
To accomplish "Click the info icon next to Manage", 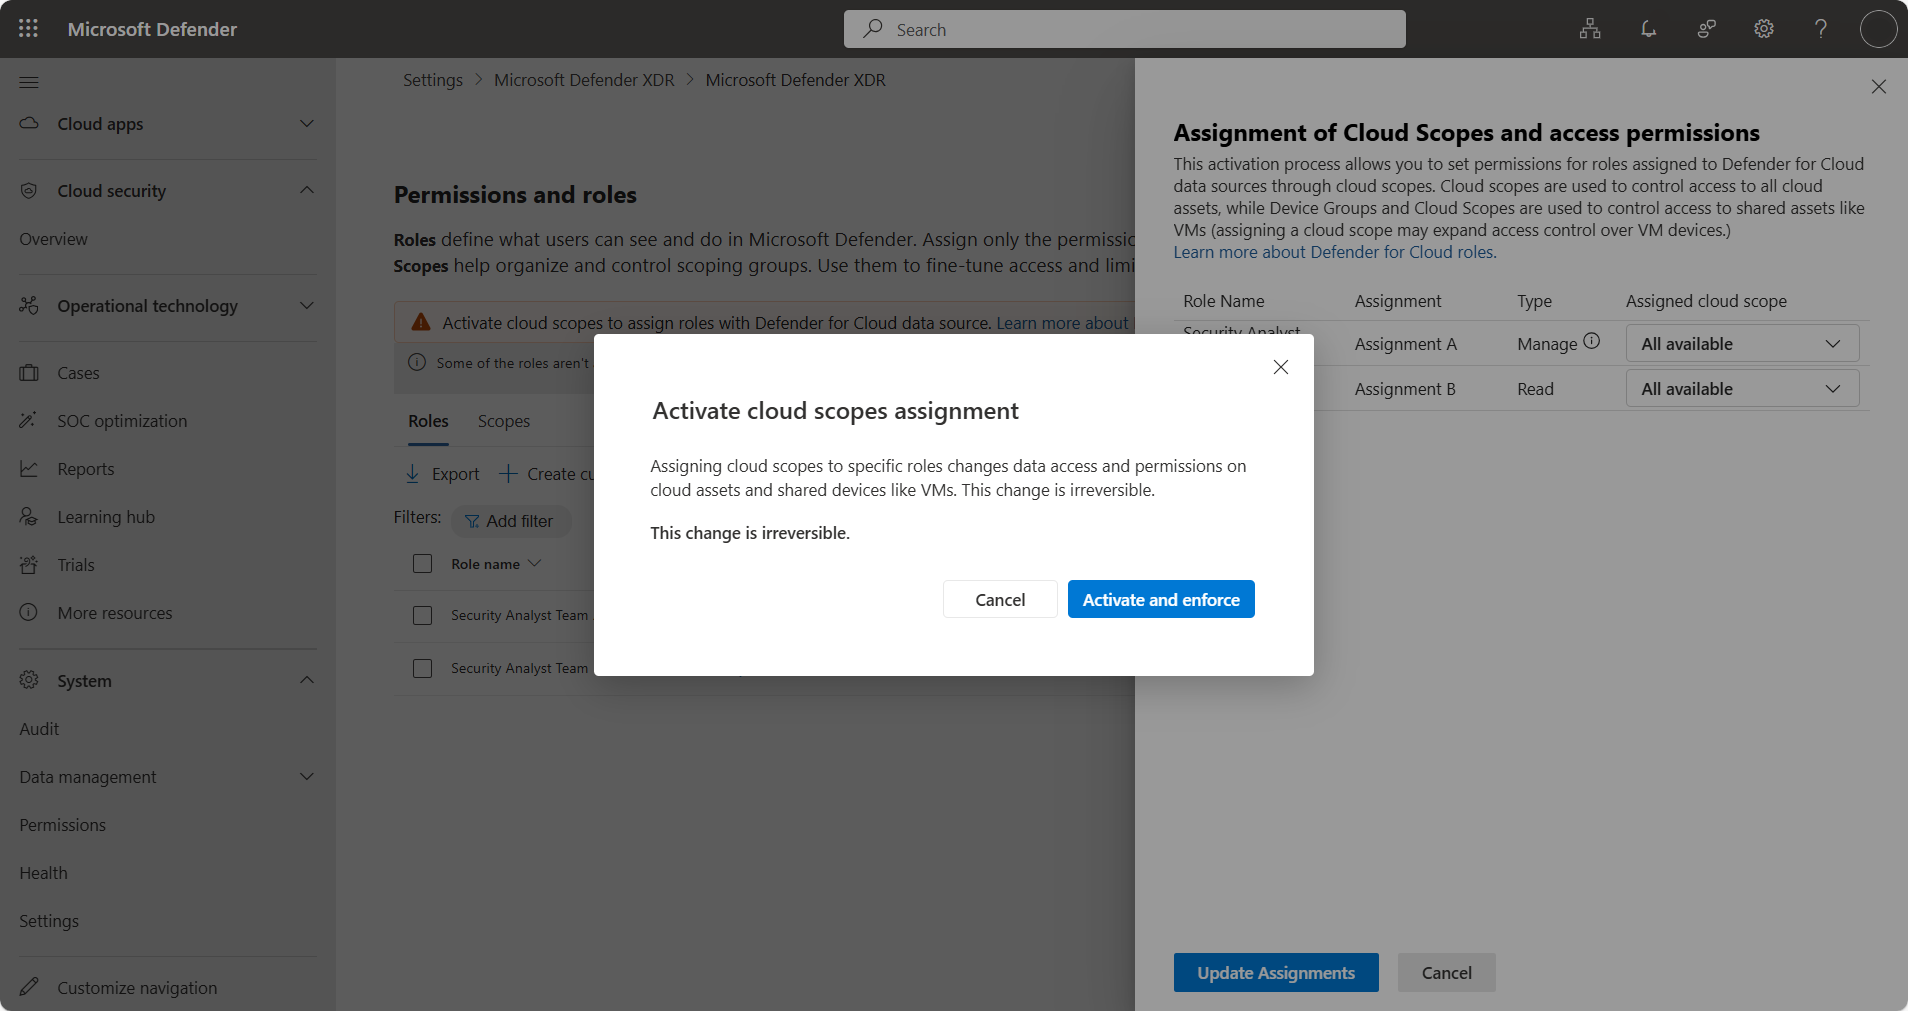I will 1592,341.
